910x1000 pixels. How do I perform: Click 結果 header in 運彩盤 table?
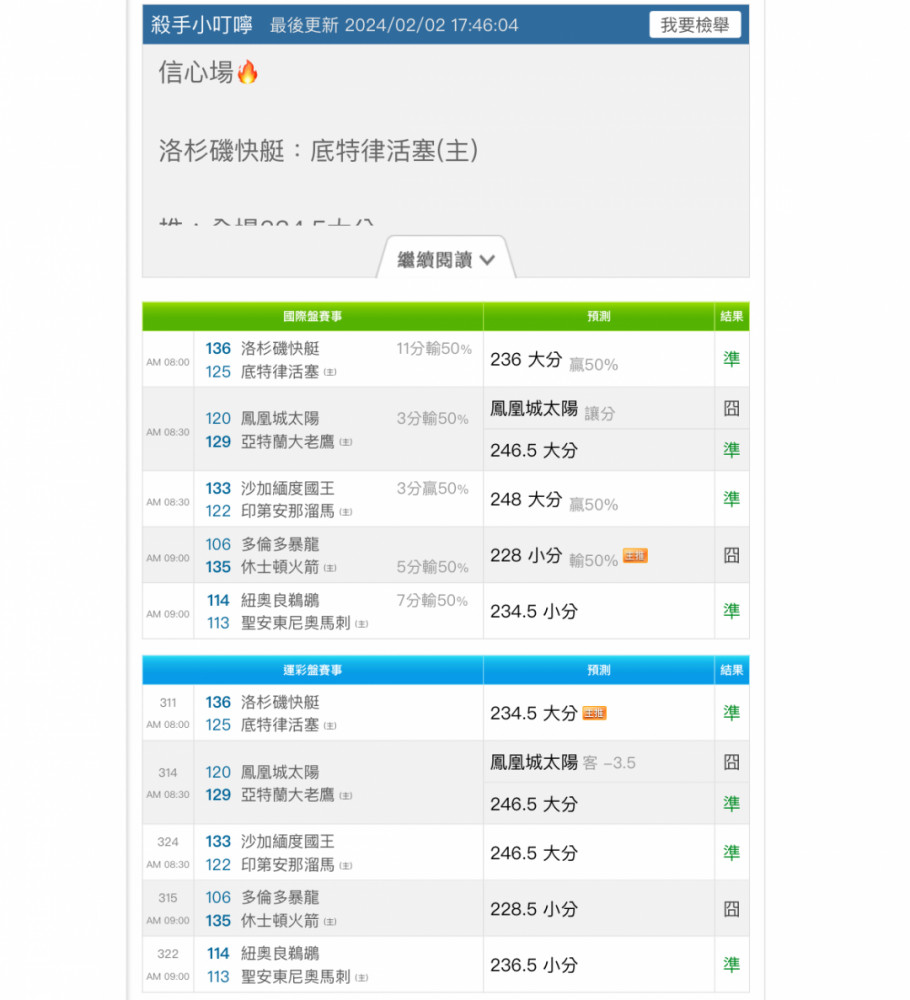click(x=731, y=670)
